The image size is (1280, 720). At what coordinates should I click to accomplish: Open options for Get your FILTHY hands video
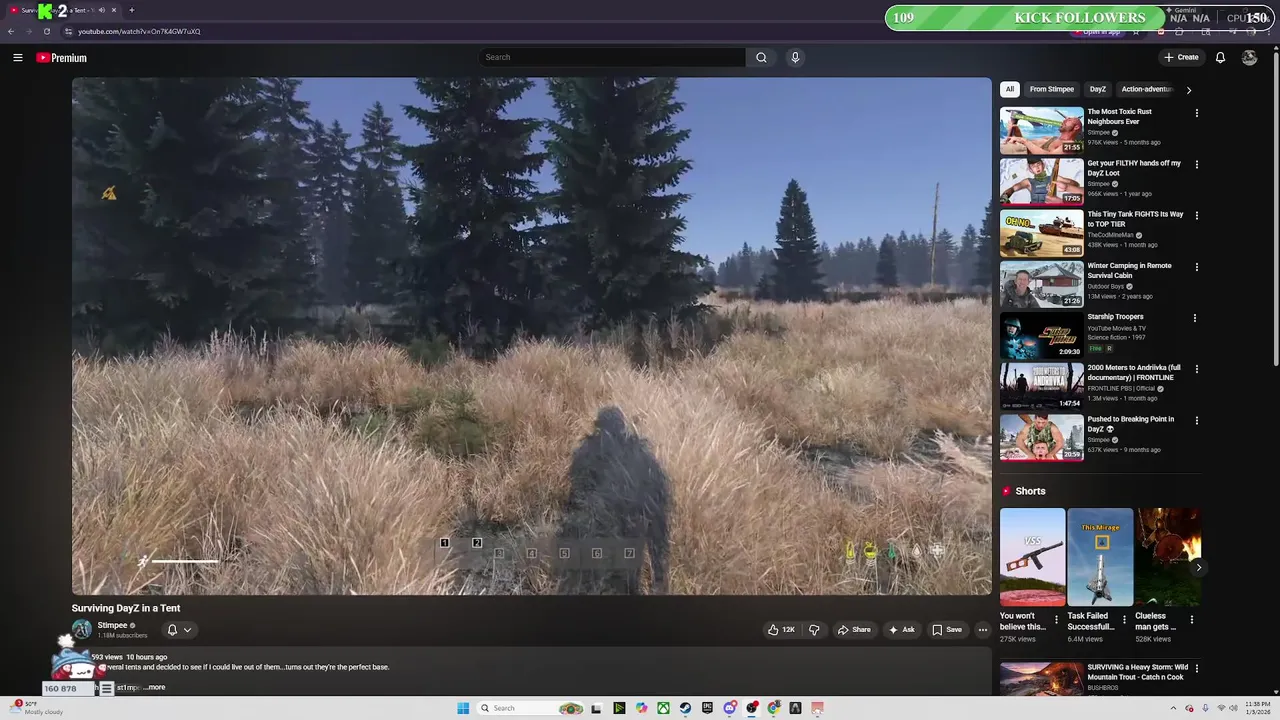1196,164
